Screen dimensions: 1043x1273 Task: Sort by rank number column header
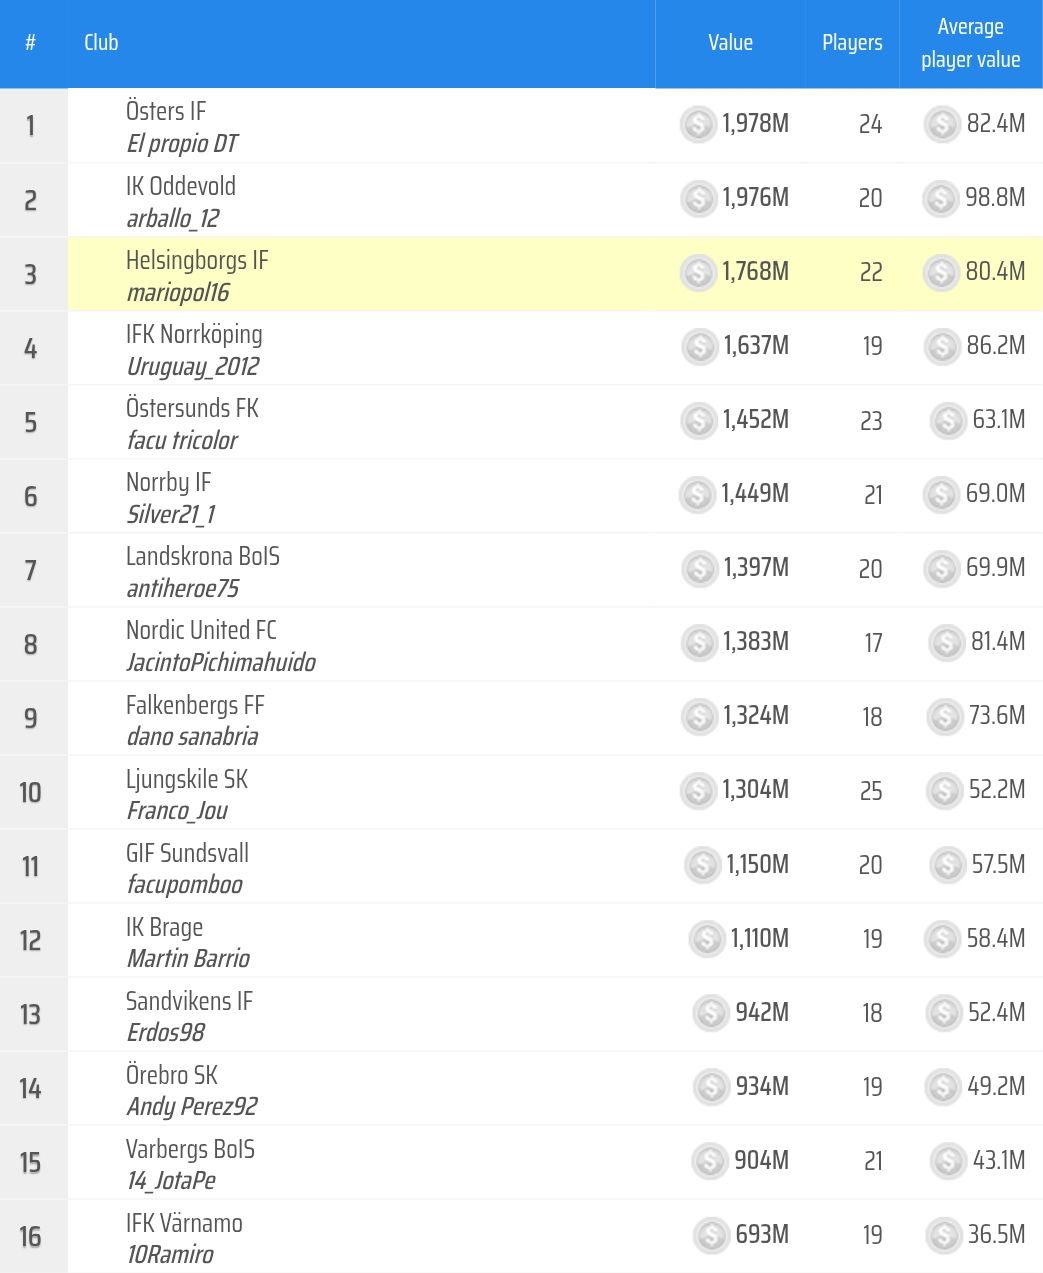click(x=31, y=43)
